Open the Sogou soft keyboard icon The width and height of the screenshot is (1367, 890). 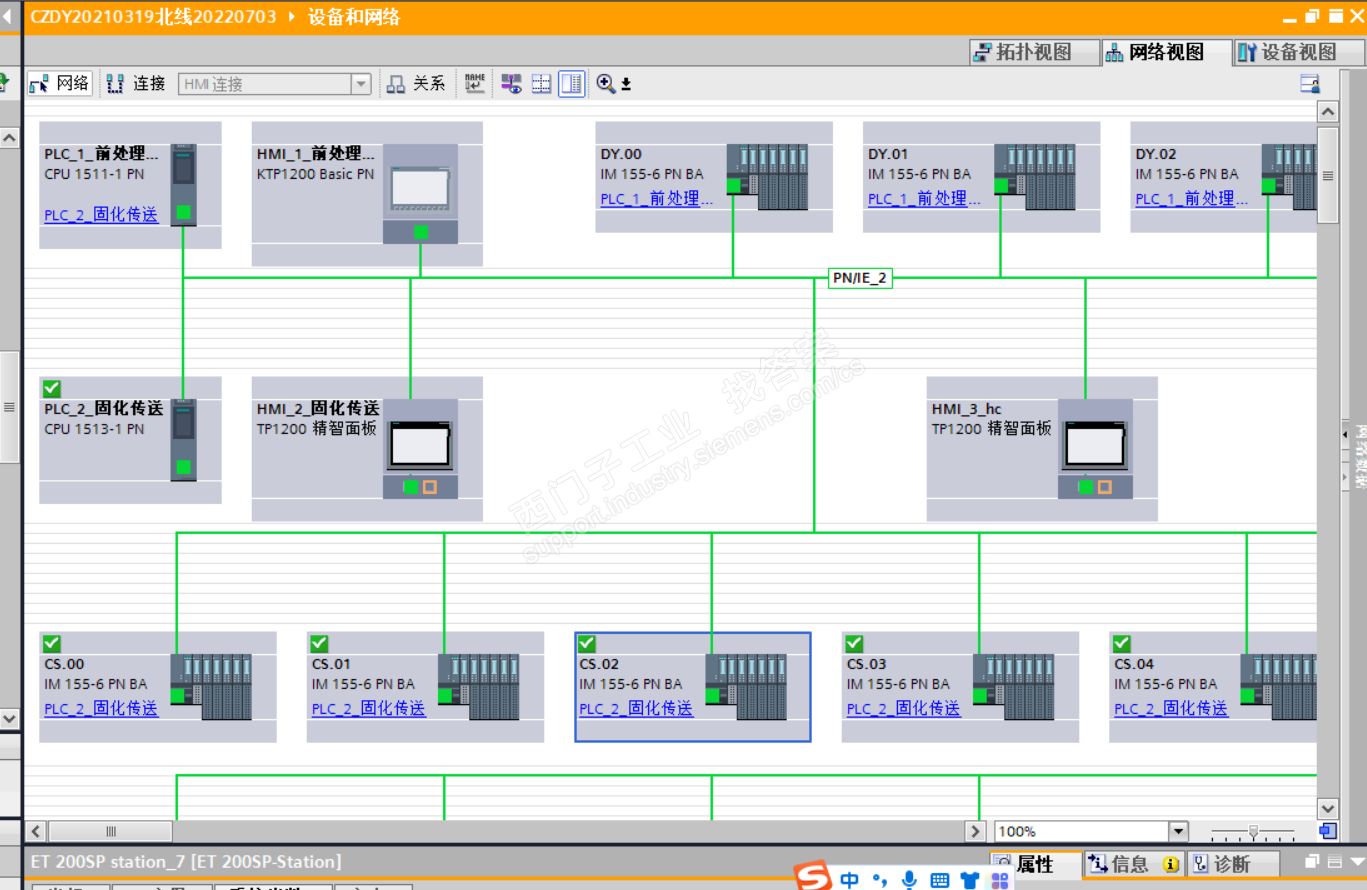click(939, 880)
